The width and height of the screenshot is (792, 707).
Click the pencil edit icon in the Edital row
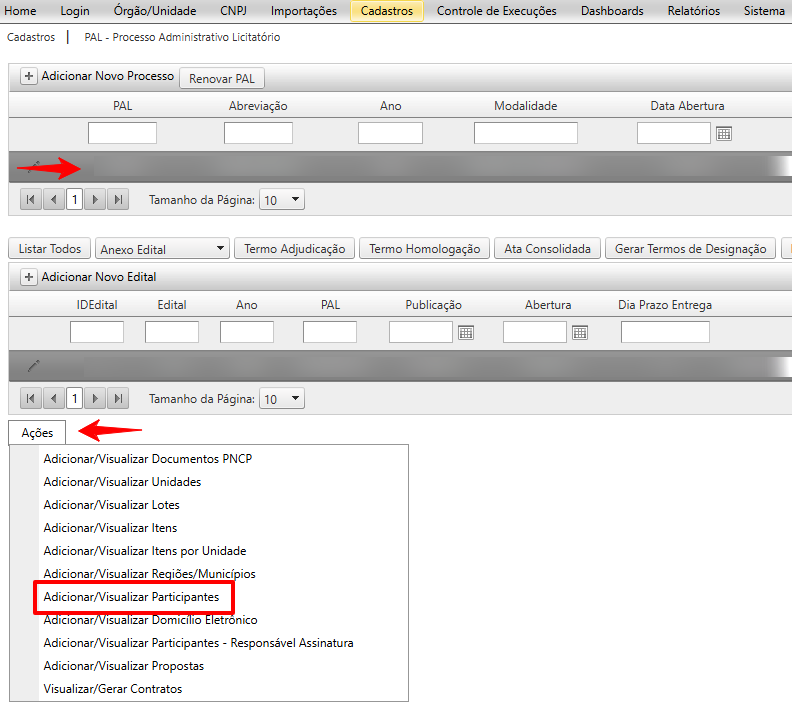click(x=34, y=366)
